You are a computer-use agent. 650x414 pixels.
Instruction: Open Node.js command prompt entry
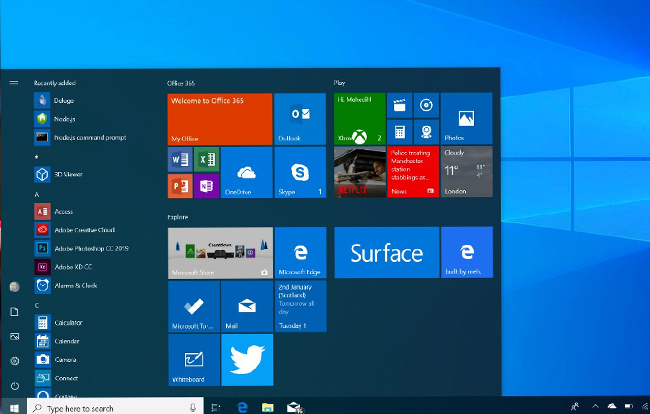coord(80,138)
